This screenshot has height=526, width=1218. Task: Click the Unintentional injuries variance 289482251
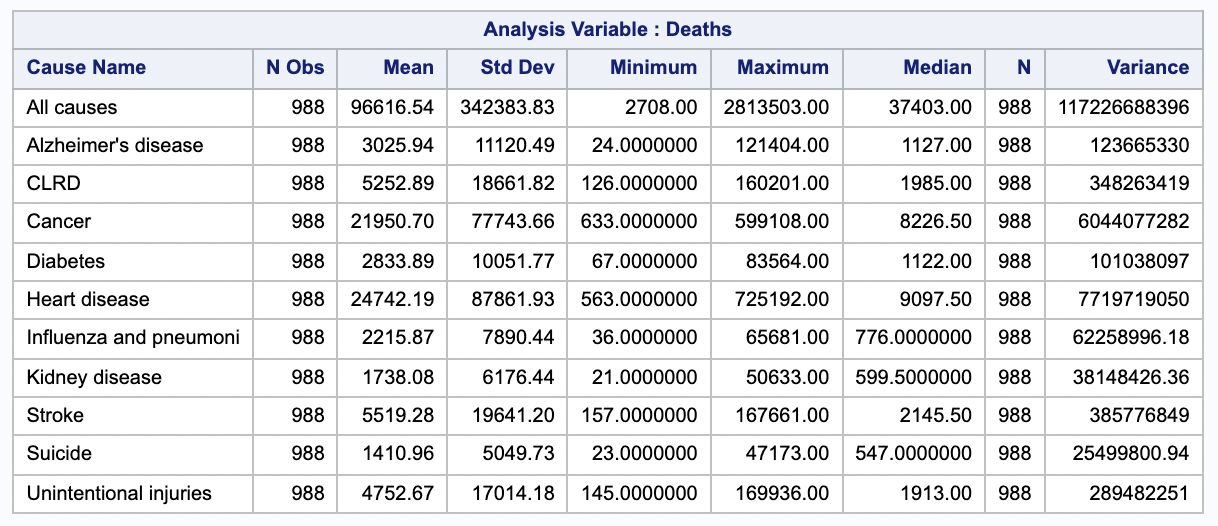pos(1140,492)
